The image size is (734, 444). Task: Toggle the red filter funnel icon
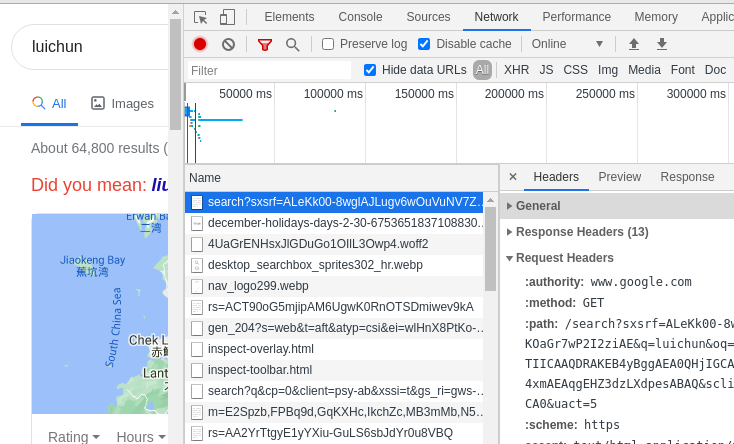point(265,44)
